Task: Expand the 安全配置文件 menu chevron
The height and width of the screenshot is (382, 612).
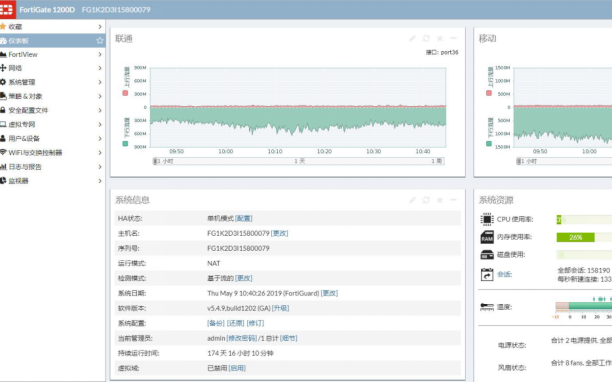Action: point(100,110)
